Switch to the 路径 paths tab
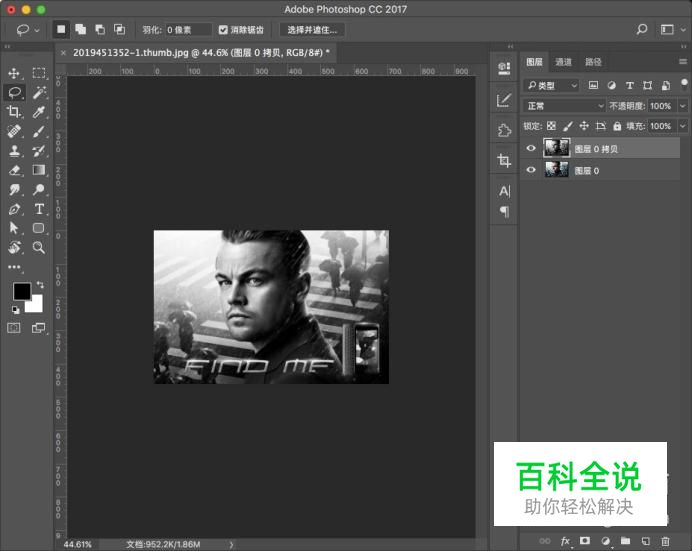 click(x=593, y=62)
